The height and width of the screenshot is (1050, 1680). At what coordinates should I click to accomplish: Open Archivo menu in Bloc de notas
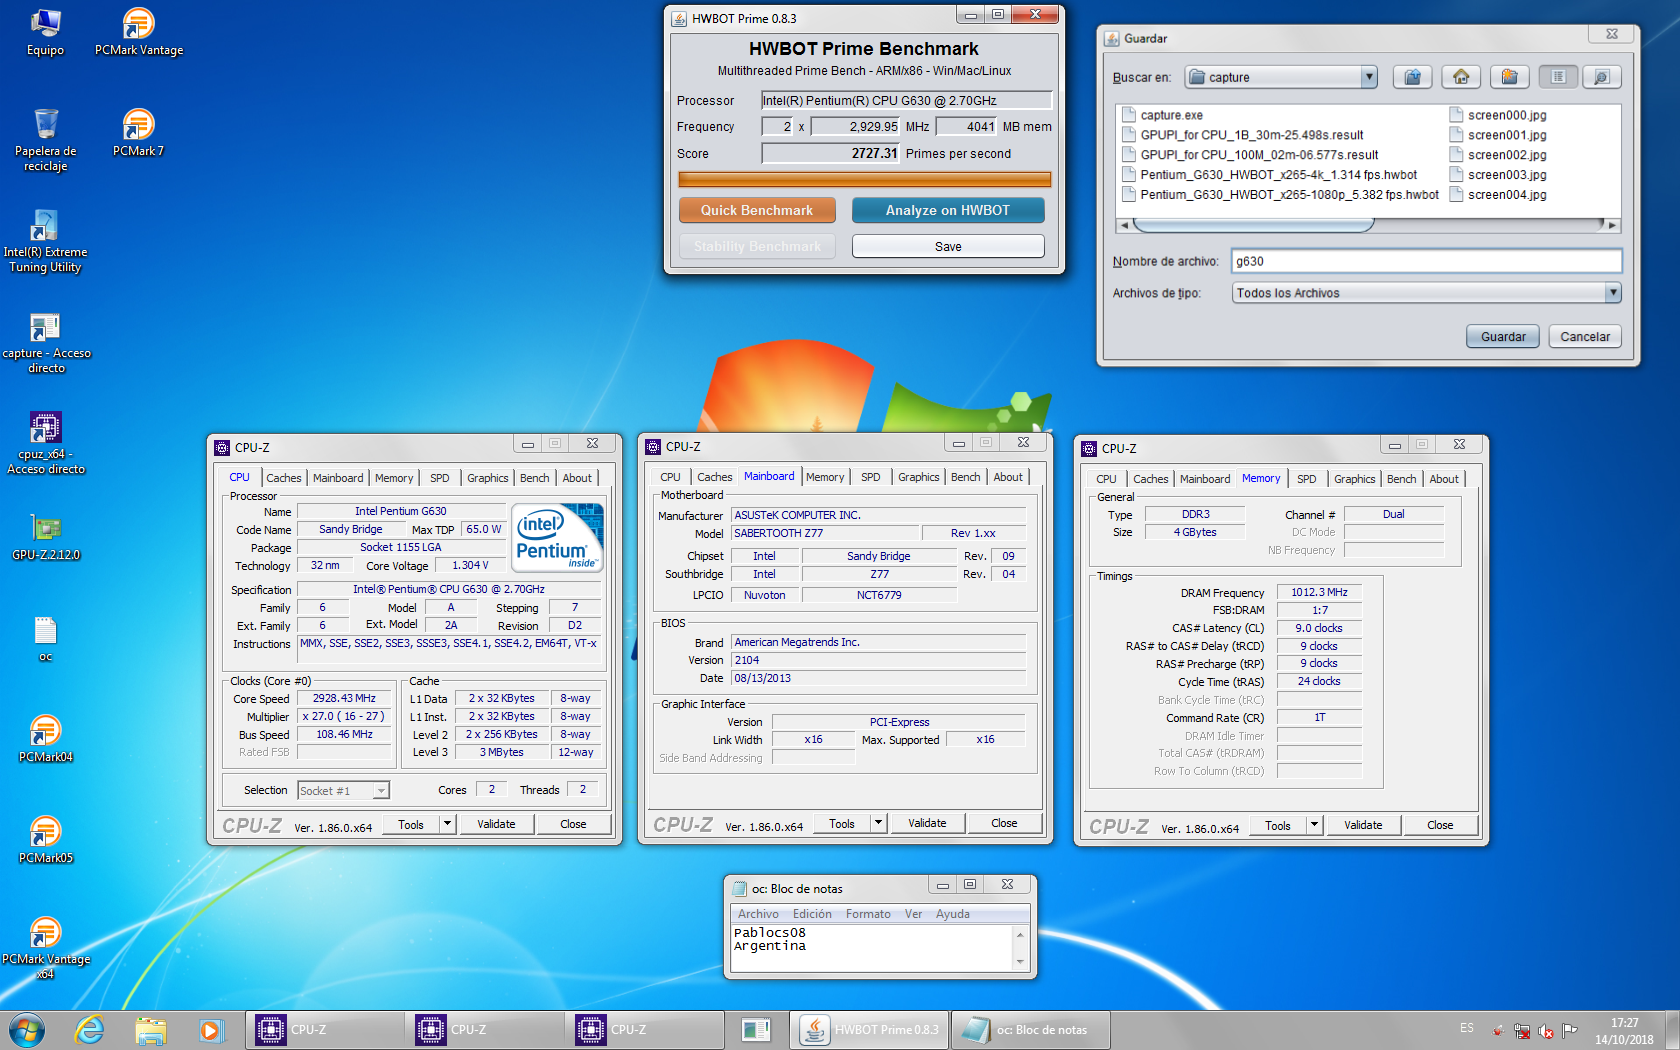758,914
